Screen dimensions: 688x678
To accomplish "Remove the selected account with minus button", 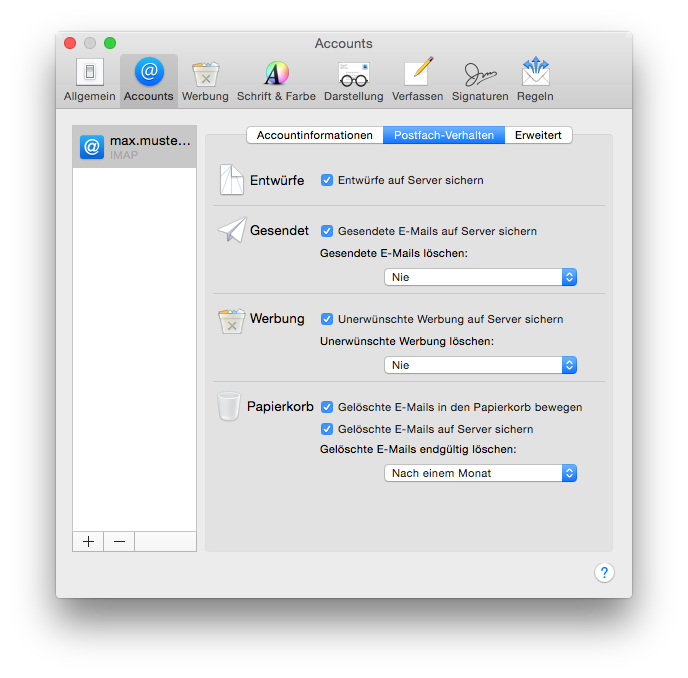I will [x=119, y=542].
